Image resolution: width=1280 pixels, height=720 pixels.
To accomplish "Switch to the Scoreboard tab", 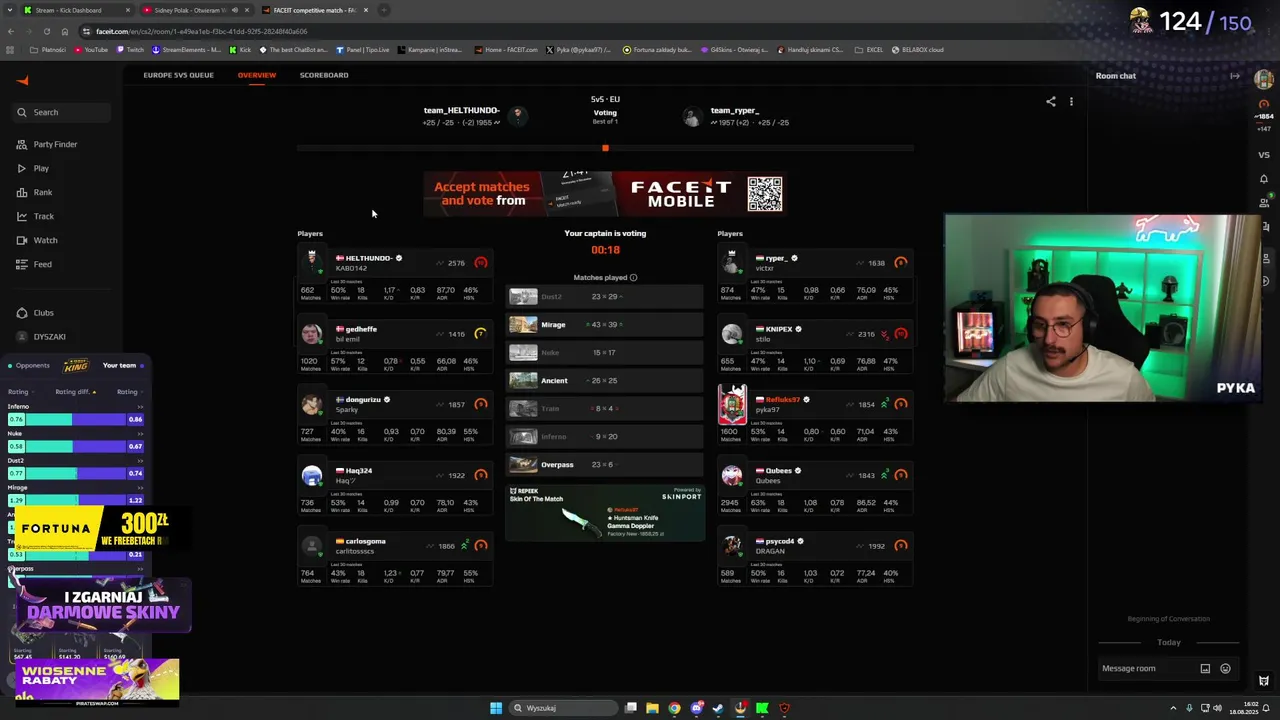I will [324, 75].
